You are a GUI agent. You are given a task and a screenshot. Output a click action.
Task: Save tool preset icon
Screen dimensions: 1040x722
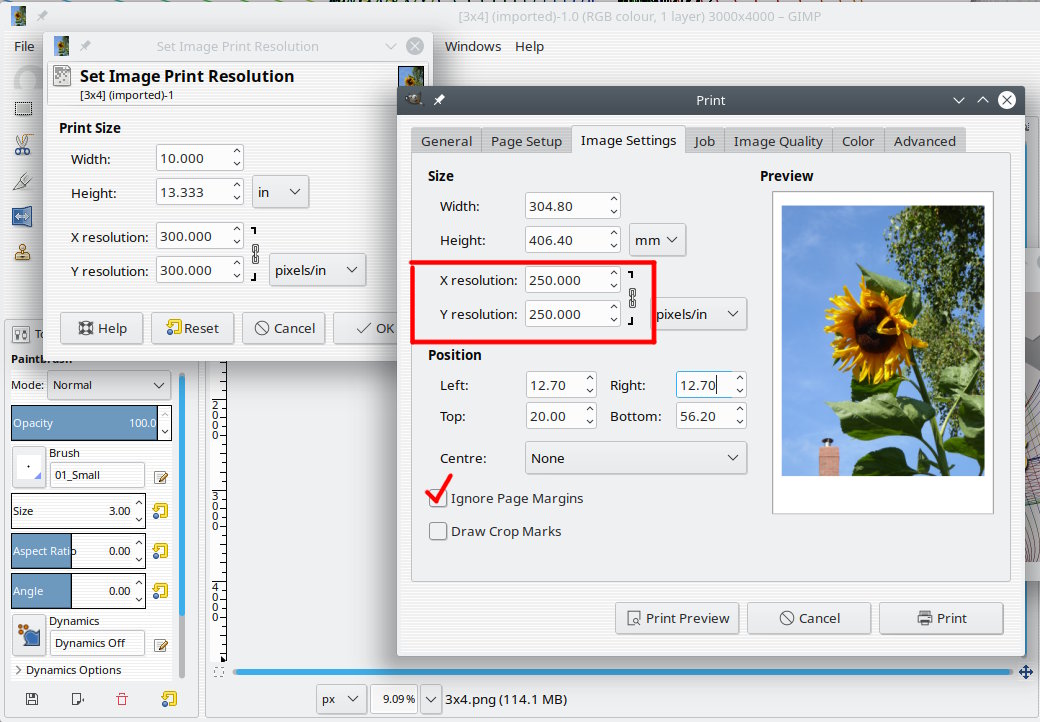click(x=32, y=699)
